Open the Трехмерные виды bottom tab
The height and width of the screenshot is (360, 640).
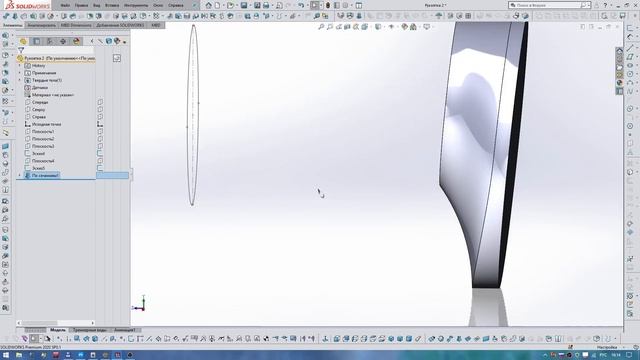pos(89,330)
